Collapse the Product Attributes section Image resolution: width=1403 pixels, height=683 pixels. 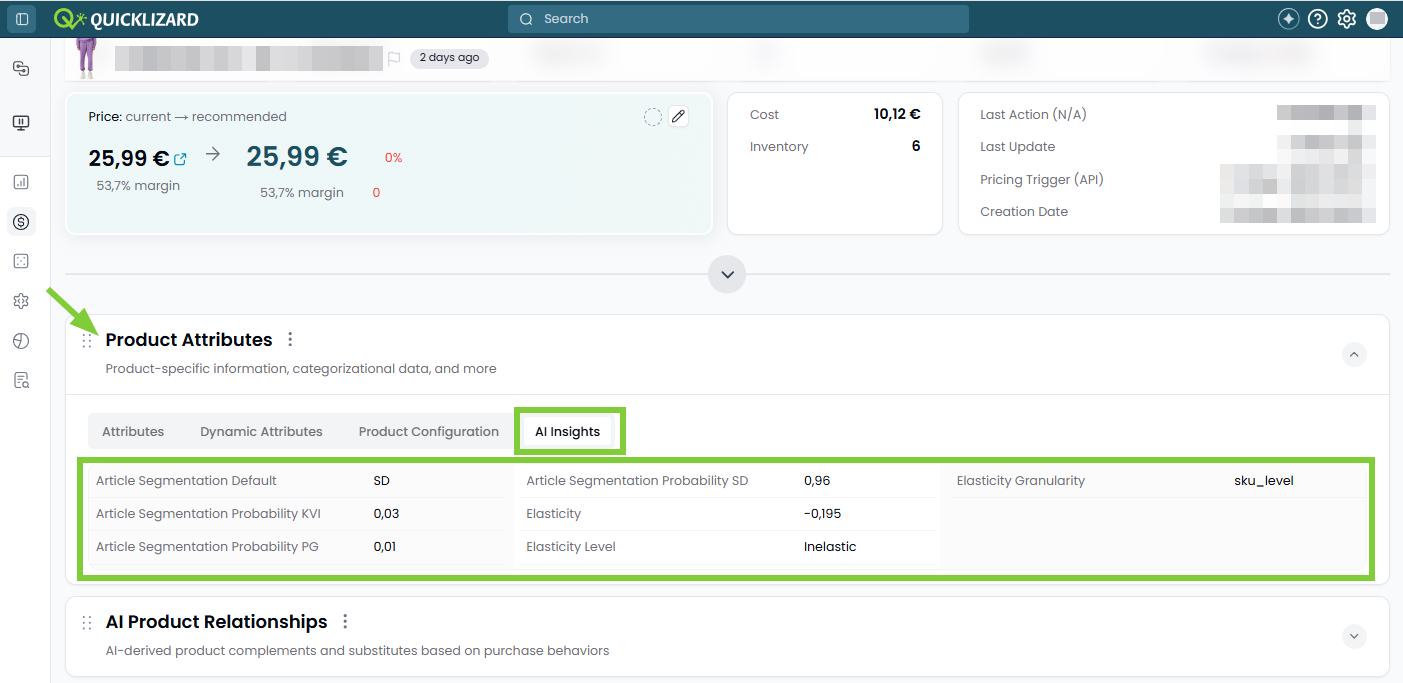(1354, 354)
